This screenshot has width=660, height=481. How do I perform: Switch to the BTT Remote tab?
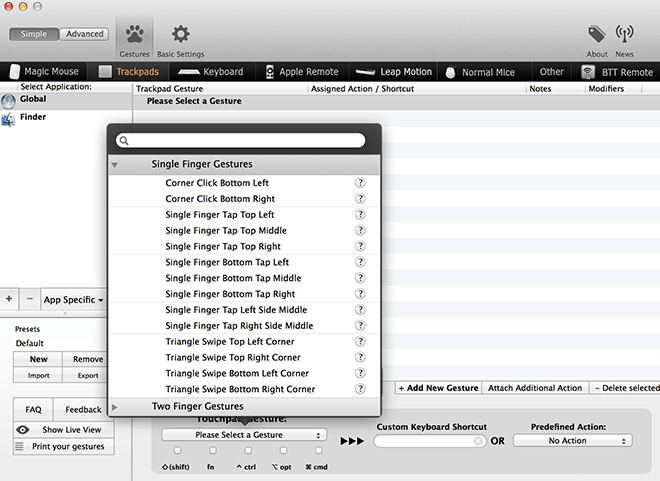[x=617, y=72]
